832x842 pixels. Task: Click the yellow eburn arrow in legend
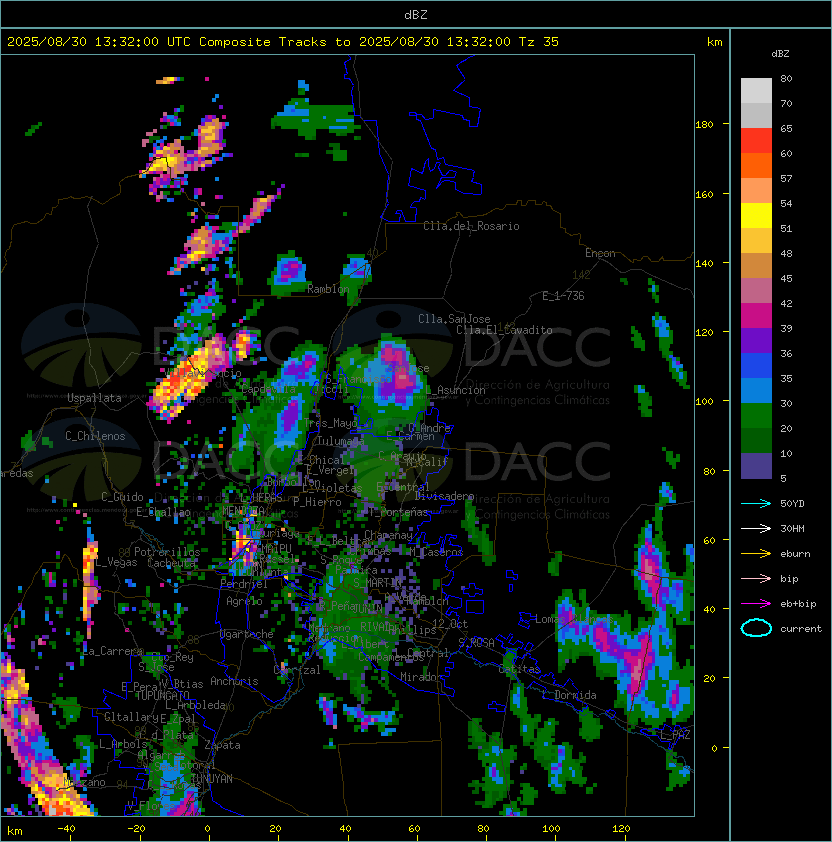click(756, 554)
